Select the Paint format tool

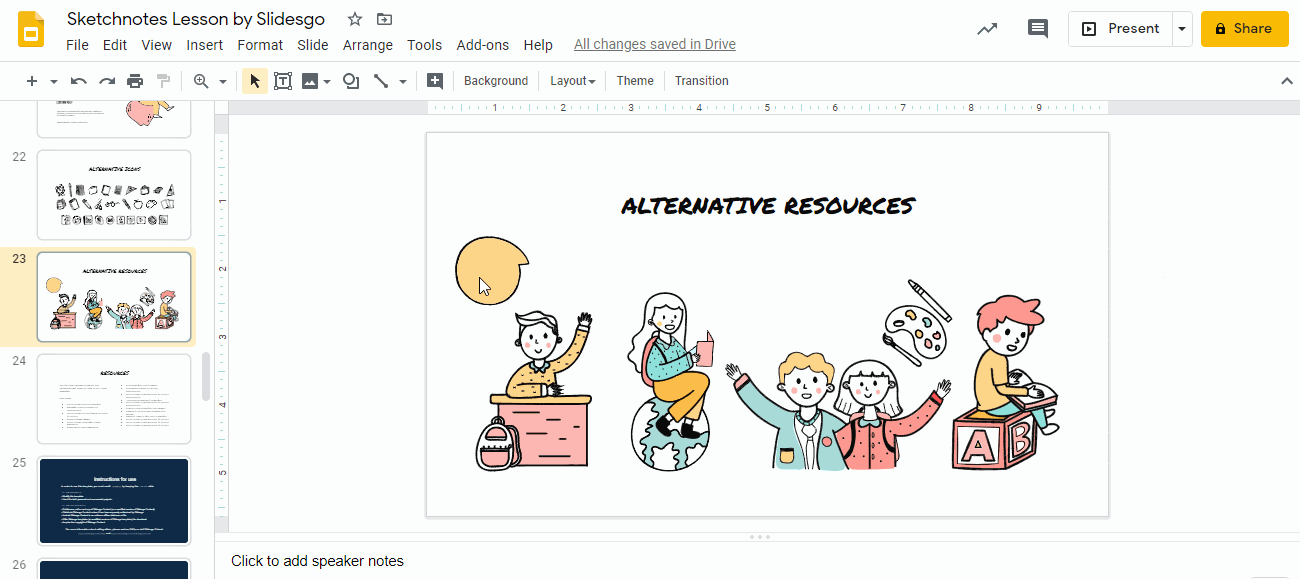pyautogui.click(x=163, y=81)
